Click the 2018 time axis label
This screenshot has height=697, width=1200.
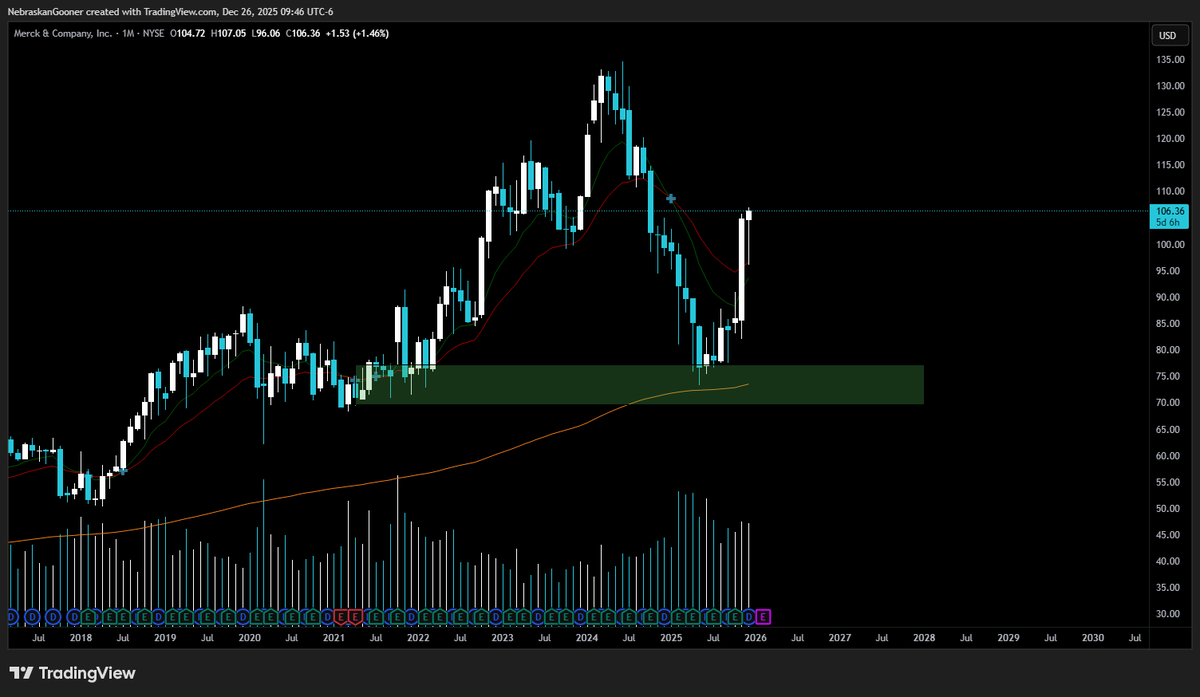click(81, 637)
